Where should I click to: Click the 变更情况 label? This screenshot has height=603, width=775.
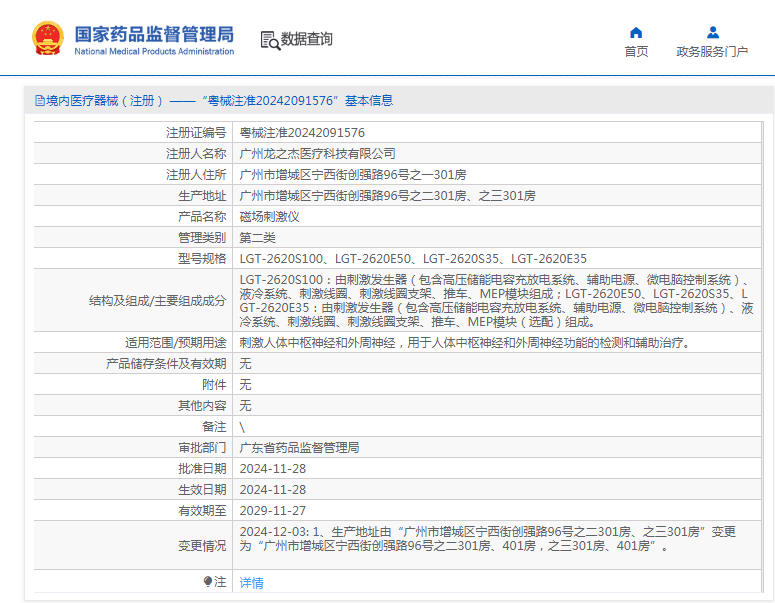click(x=202, y=546)
